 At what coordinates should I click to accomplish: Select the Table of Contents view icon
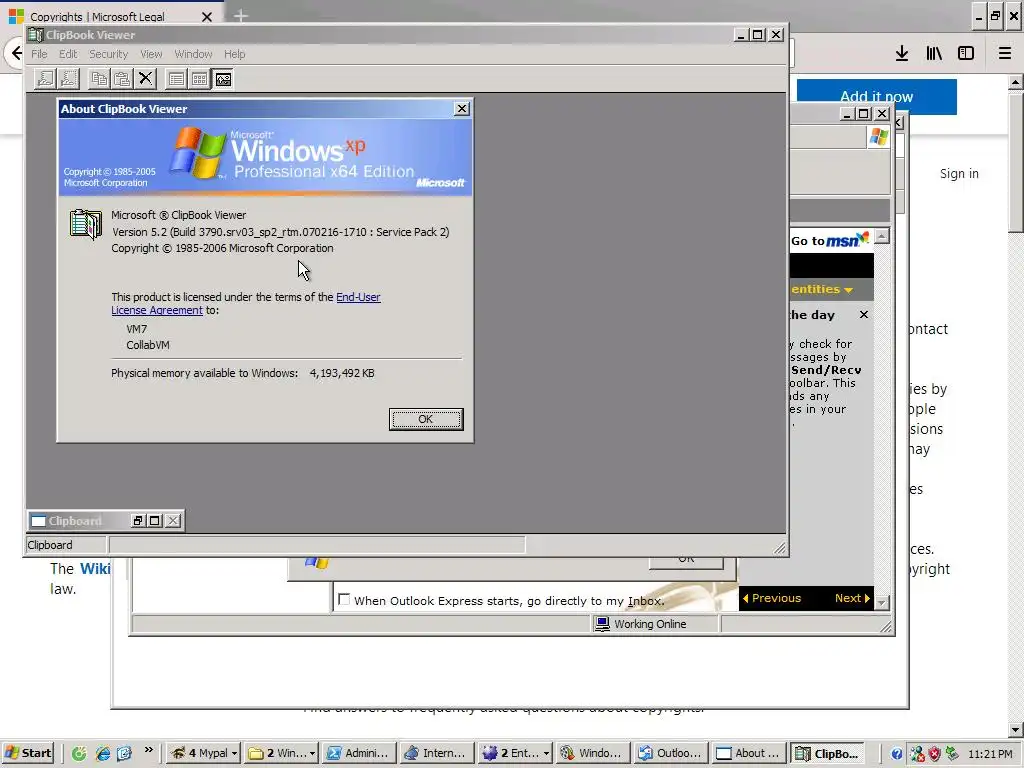click(x=176, y=79)
